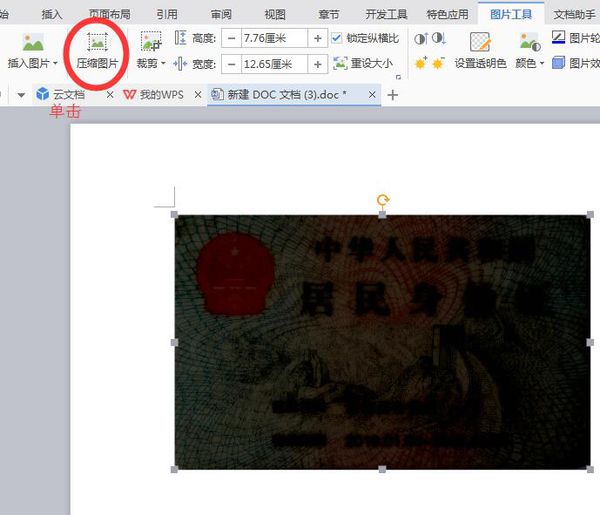Increase brightness sun icon
Screen dimensions: 600x515
[421, 63]
